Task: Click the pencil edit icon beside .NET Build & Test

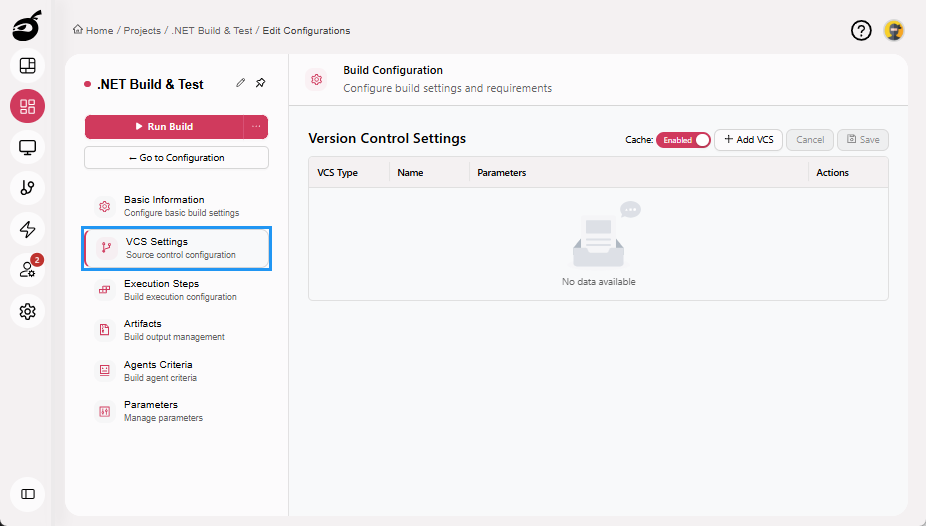Action: (x=240, y=83)
